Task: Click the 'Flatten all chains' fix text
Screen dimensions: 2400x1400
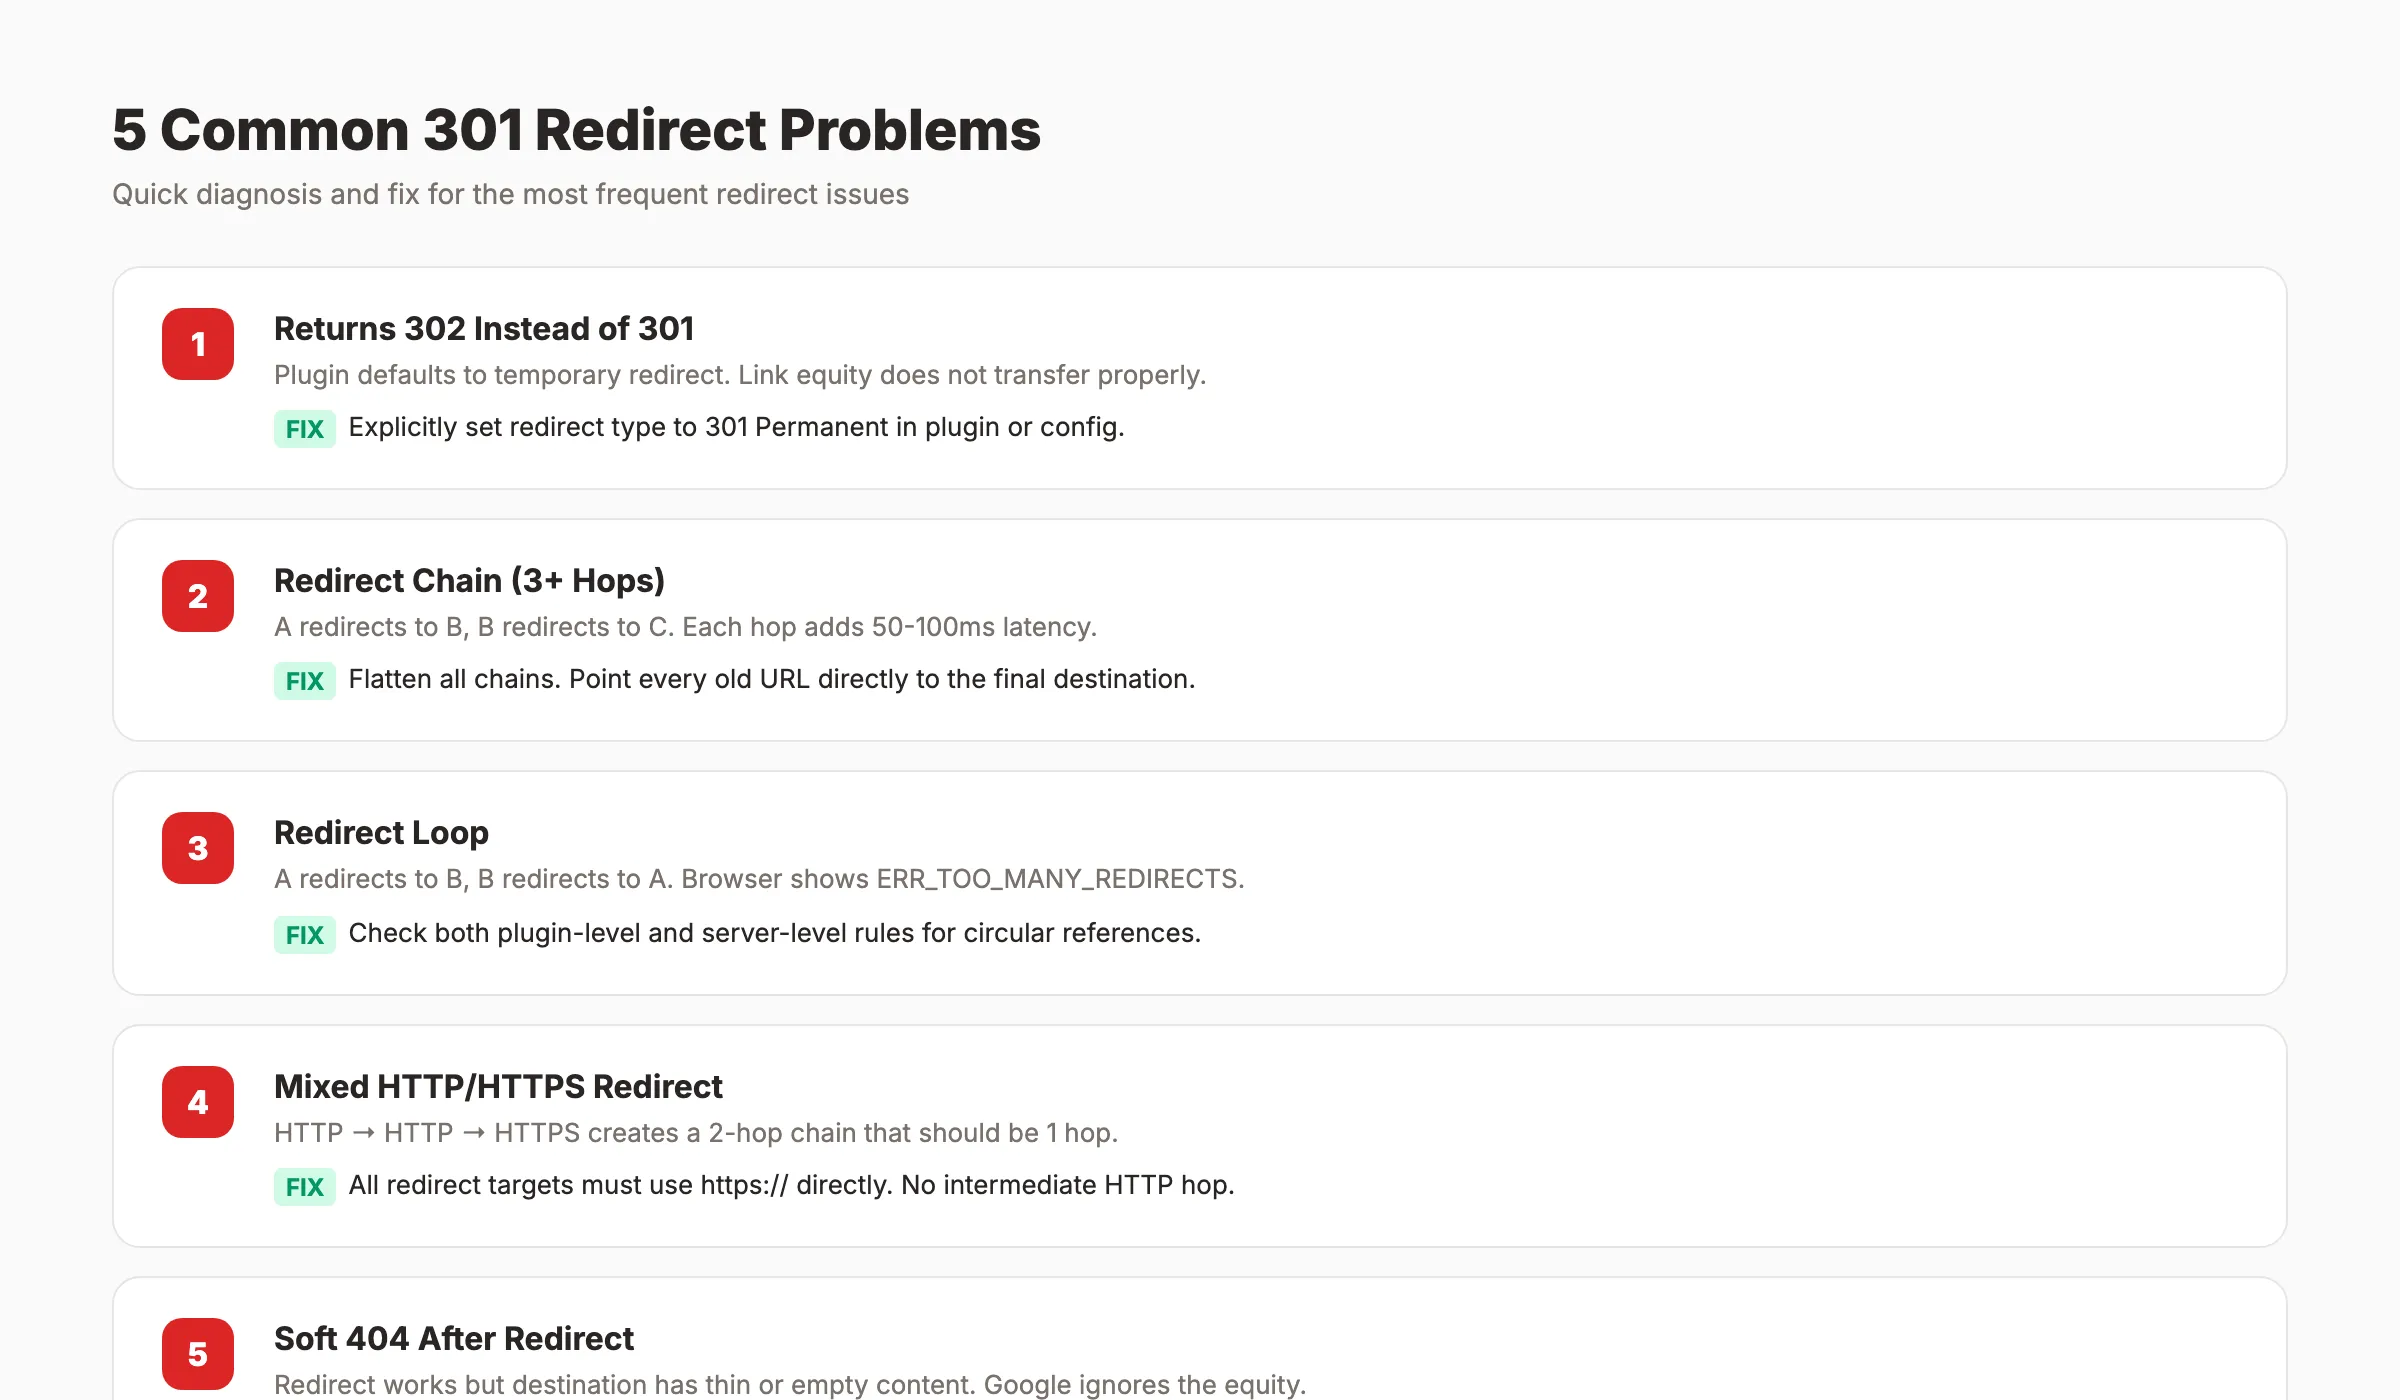Action: click(771, 679)
